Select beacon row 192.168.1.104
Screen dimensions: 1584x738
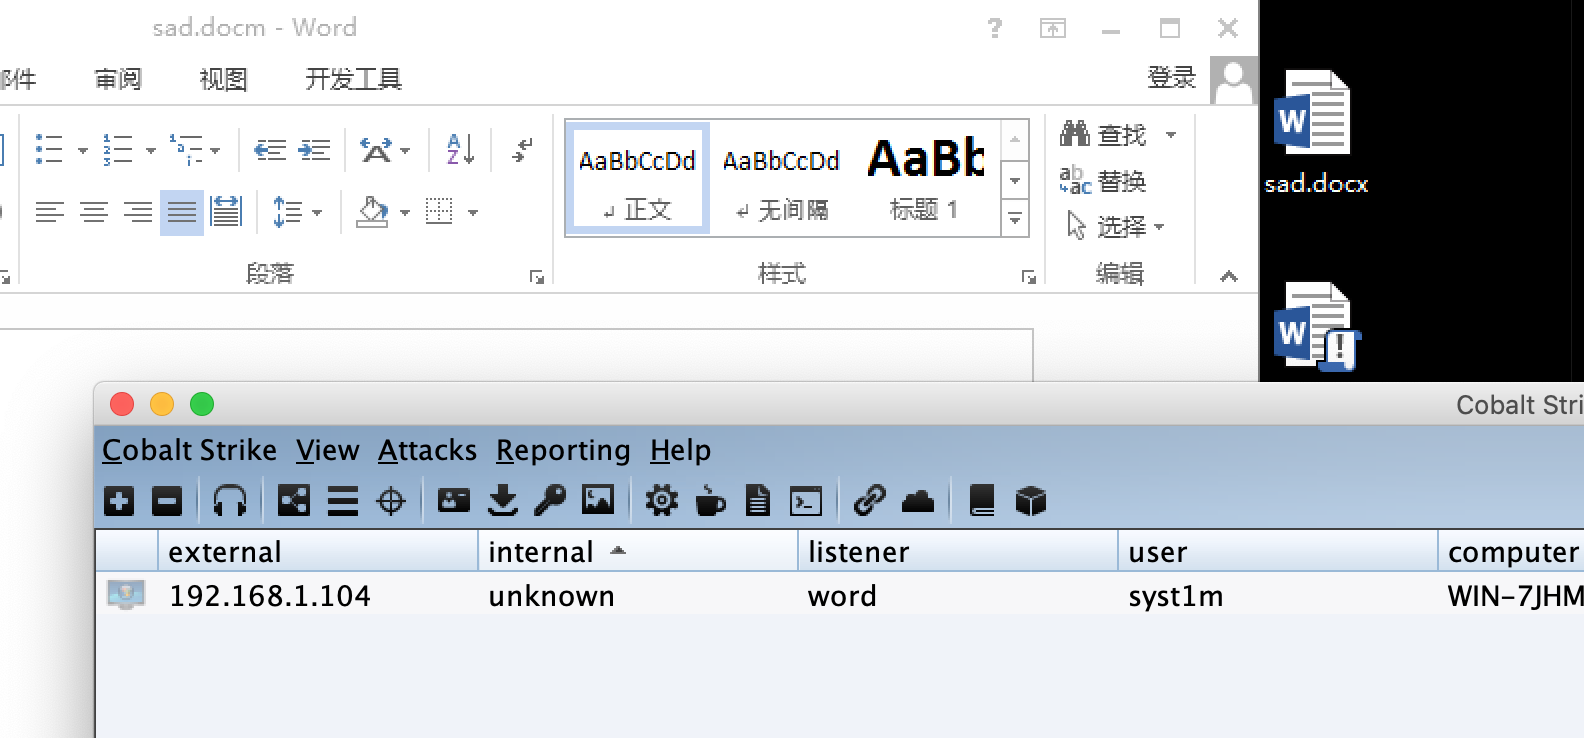click(840, 596)
